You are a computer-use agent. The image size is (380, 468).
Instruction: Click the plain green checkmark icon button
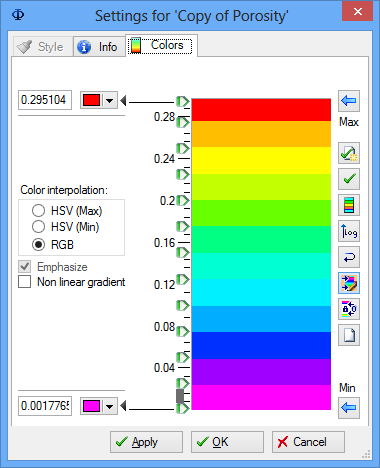[349, 179]
